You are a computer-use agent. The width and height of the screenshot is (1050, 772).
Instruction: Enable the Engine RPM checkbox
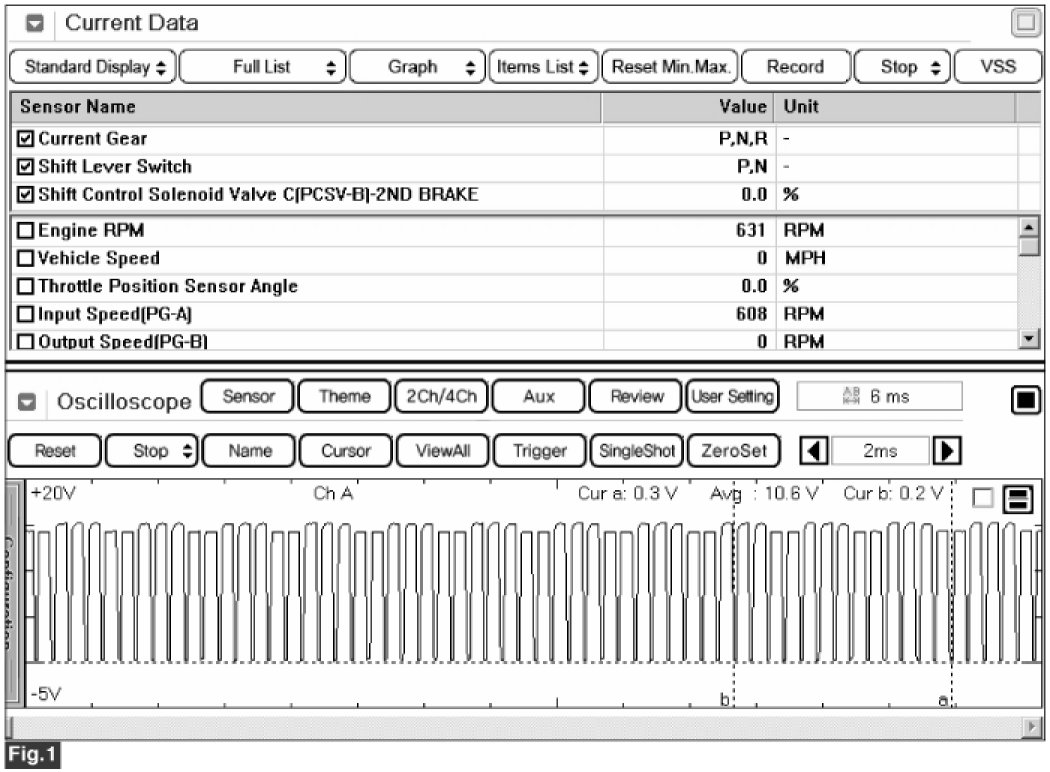click(x=26, y=231)
